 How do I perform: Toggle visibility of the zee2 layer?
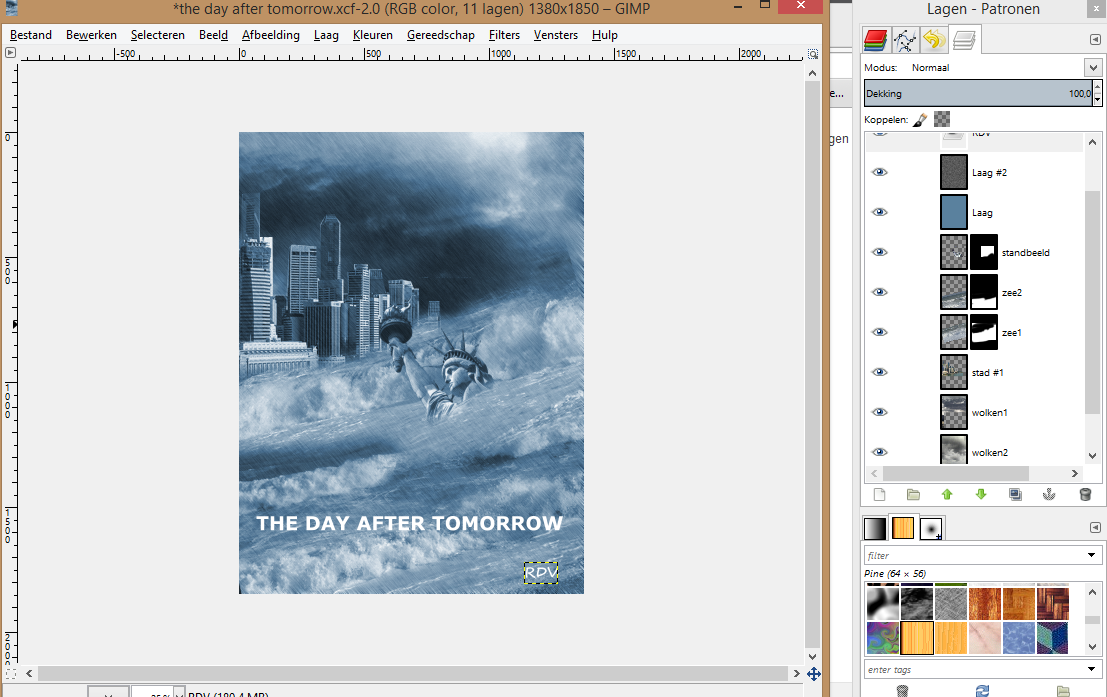(x=880, y=292)
